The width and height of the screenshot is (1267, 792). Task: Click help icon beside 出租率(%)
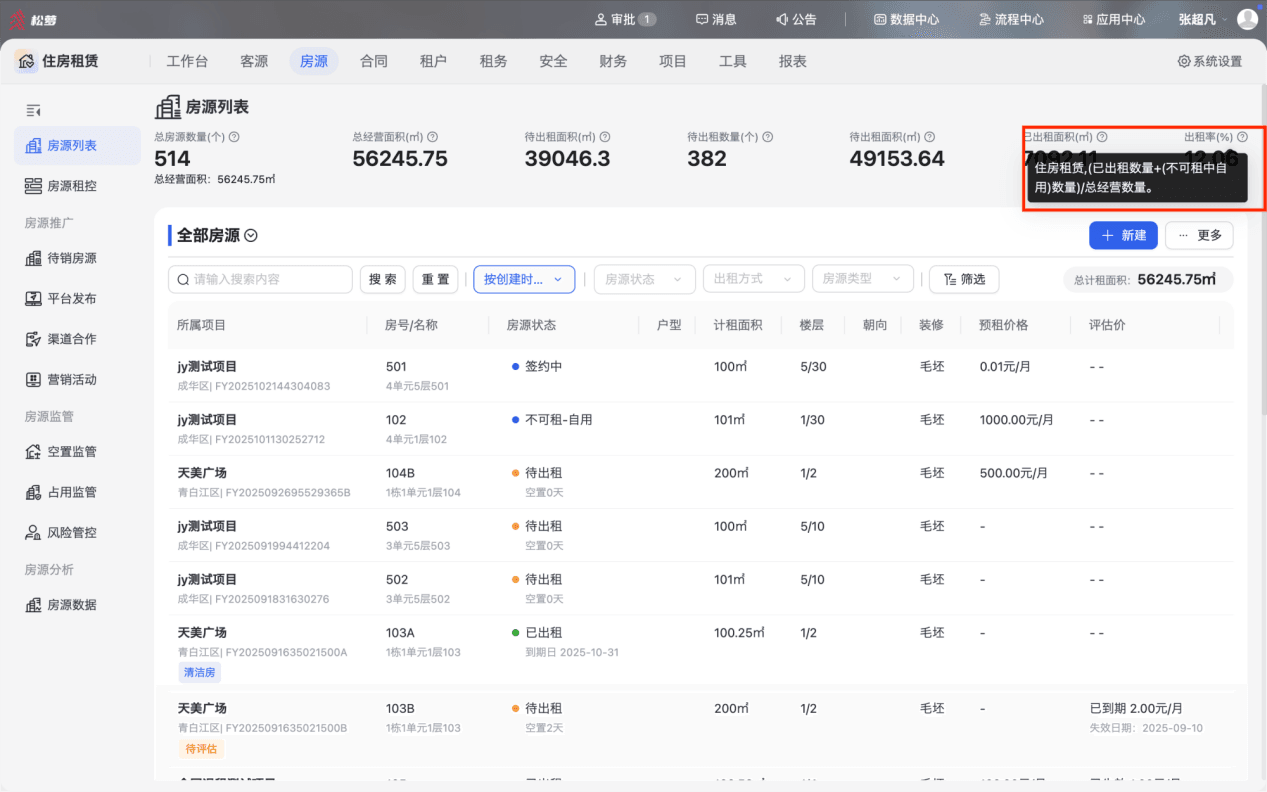tap(1242, 137)
